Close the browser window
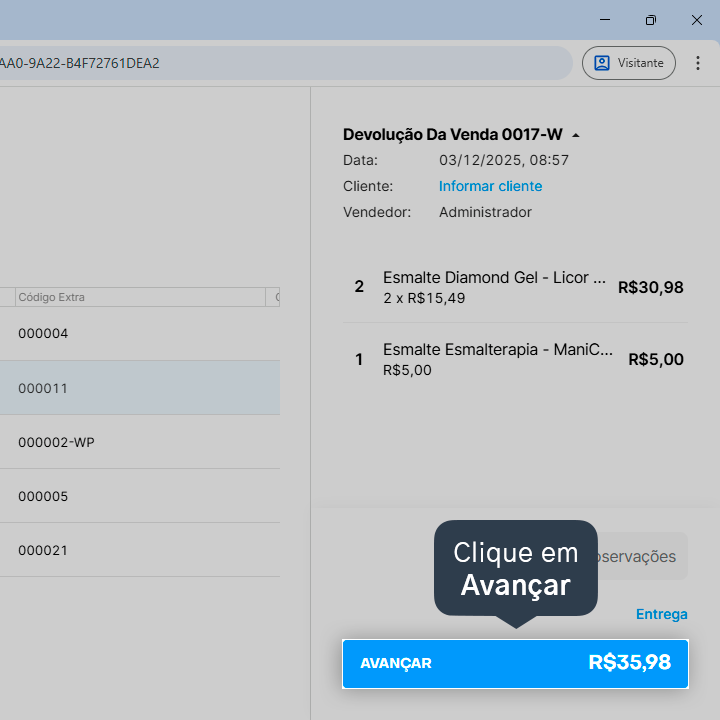The image size is (720, 720). click(697, 20)
